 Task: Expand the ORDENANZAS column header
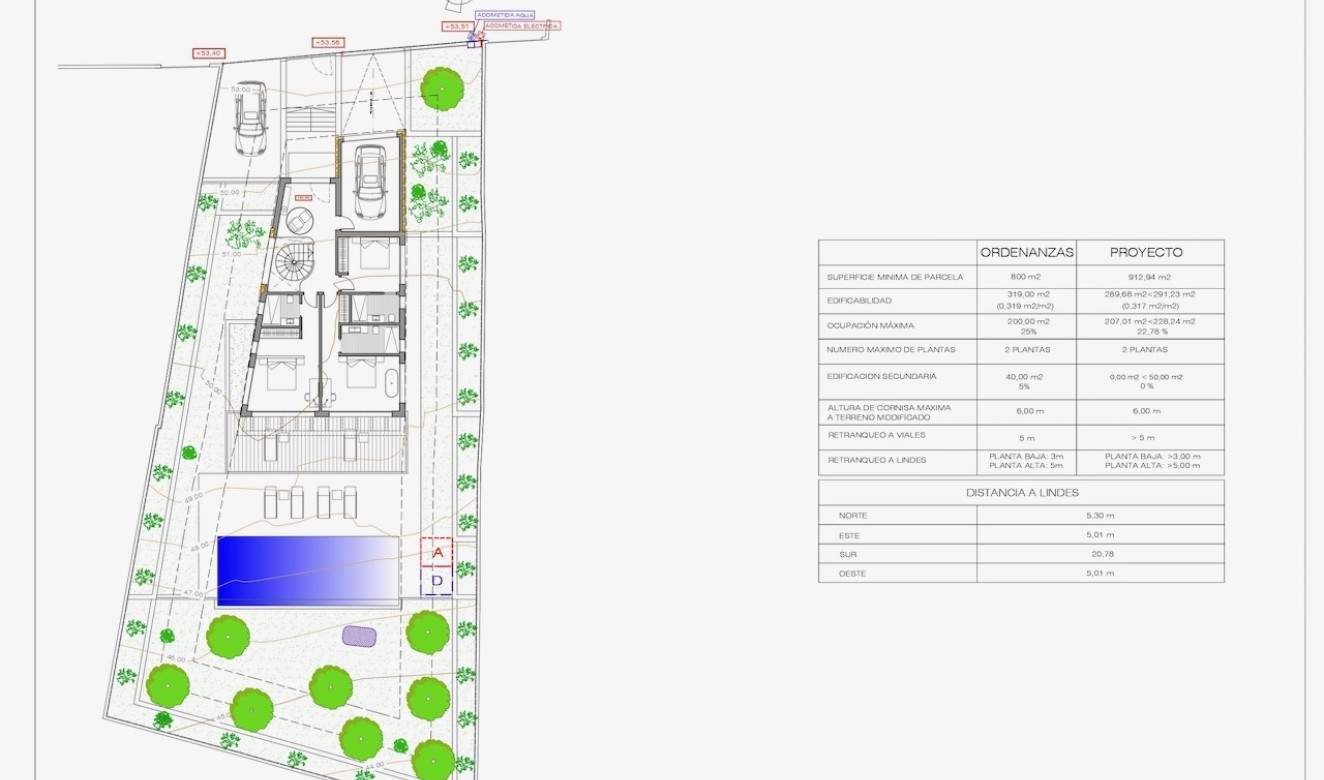1028,253
